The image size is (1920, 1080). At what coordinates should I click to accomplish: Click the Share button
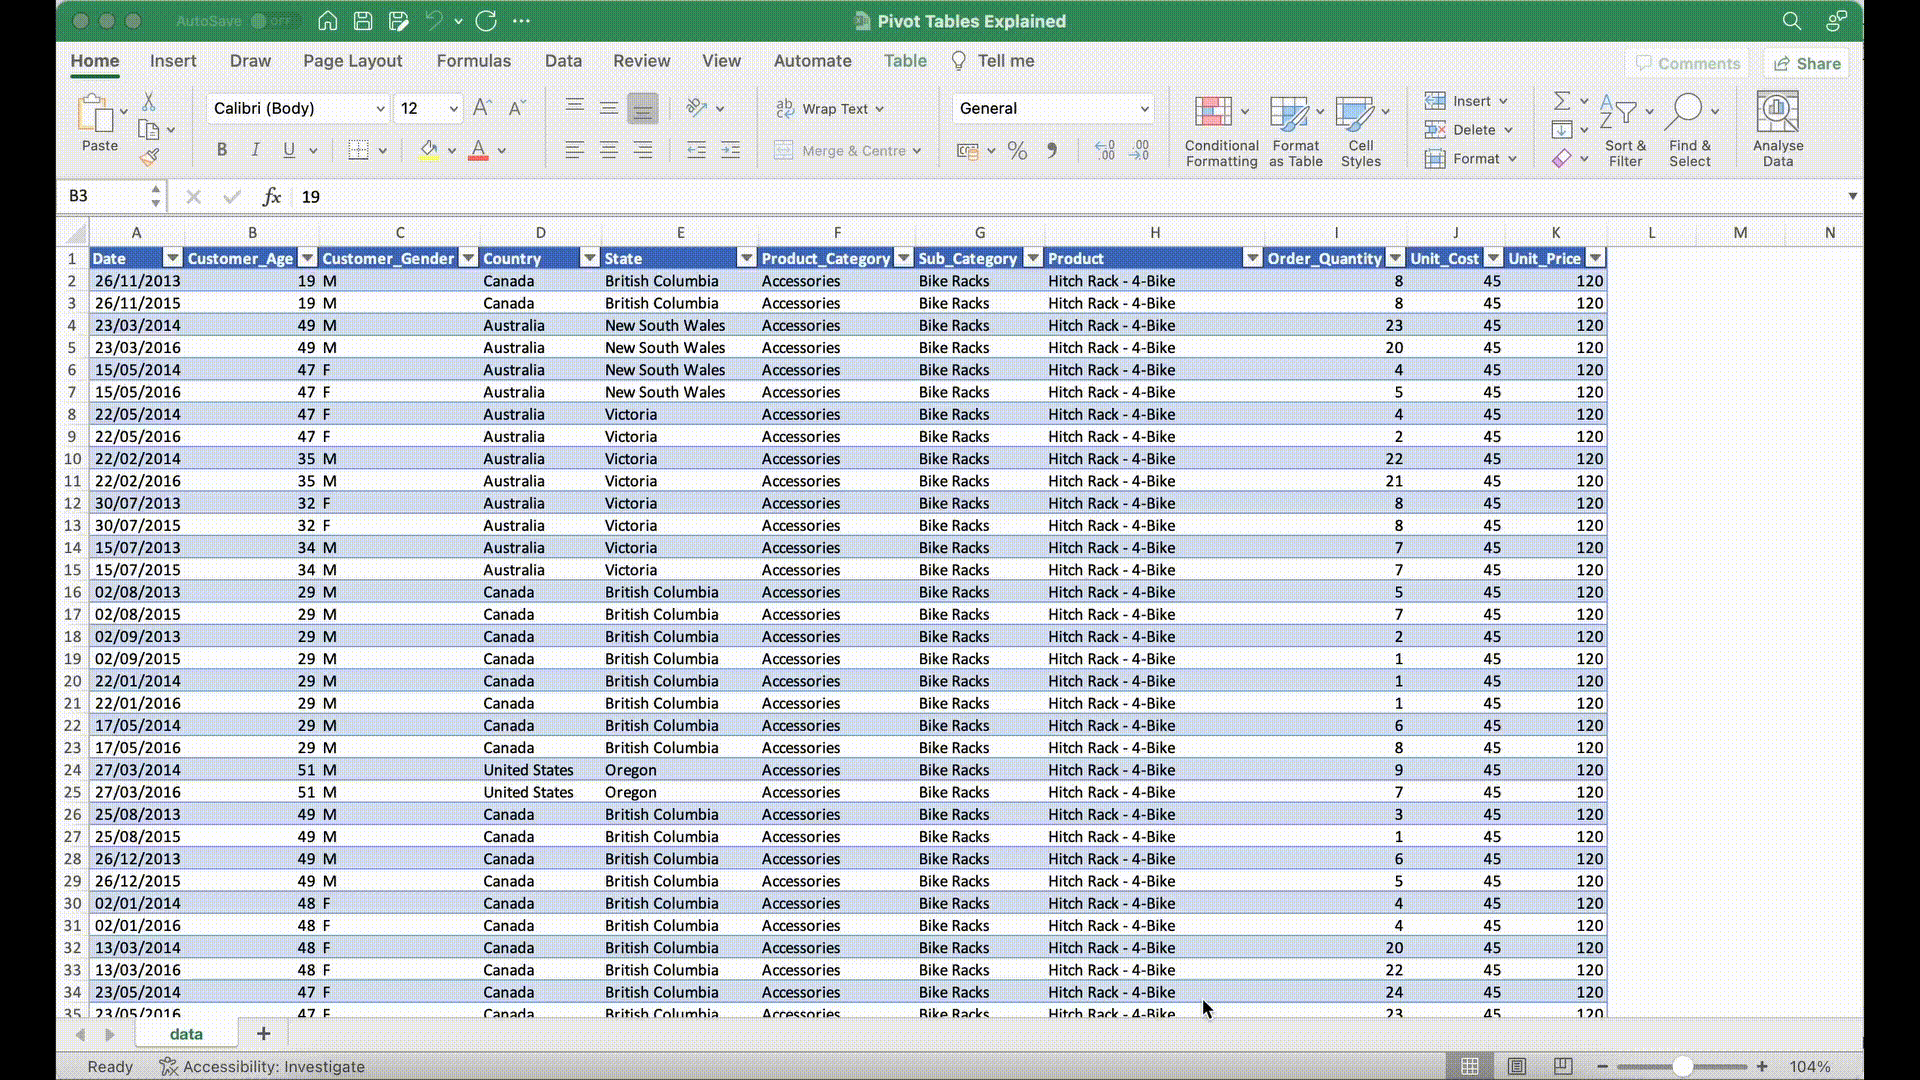pyautogui.click(x=1806, y=63)
